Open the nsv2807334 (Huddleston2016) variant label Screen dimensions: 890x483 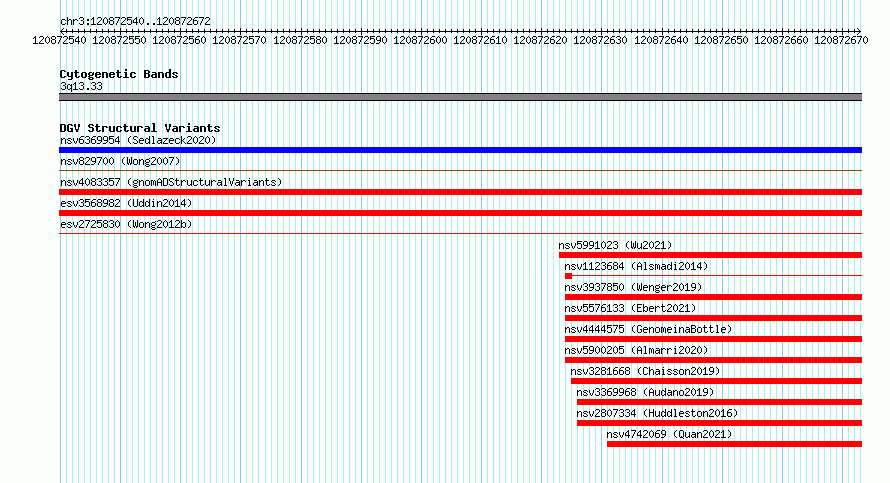point(657,413)
